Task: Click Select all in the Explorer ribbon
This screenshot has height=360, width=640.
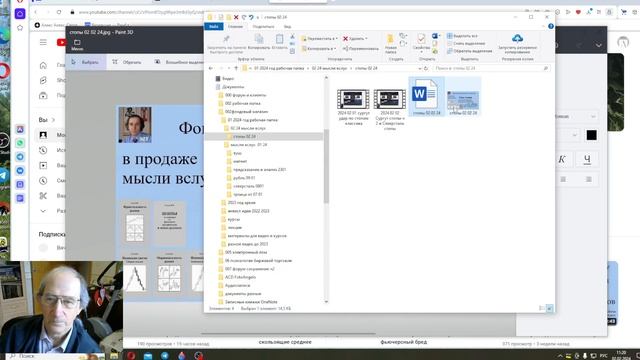Action: (462, 36)
